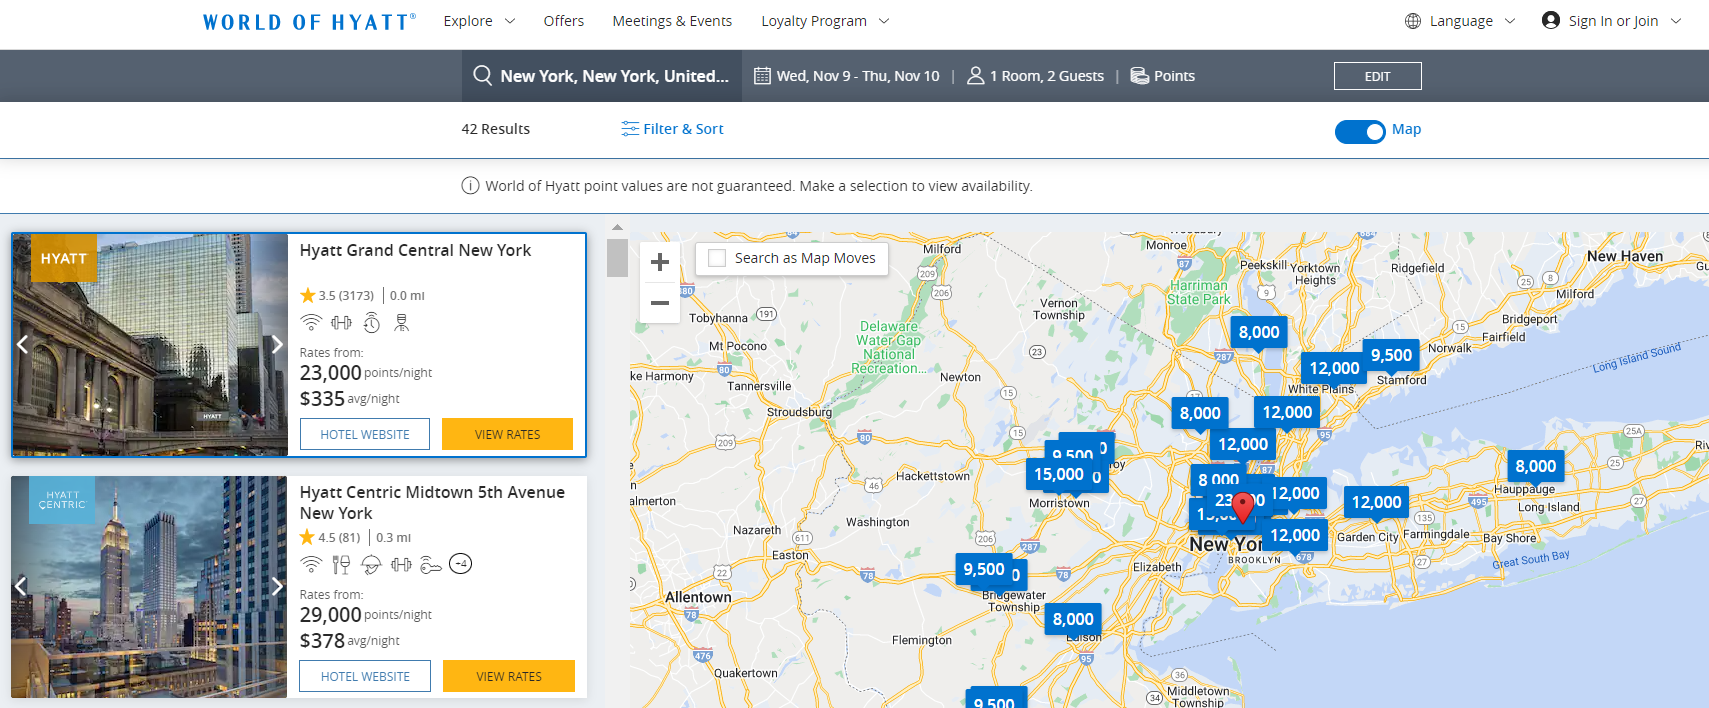Select the 9,500 pin near Stamford
This screenshot has width=1709, height=708.
1391,355
